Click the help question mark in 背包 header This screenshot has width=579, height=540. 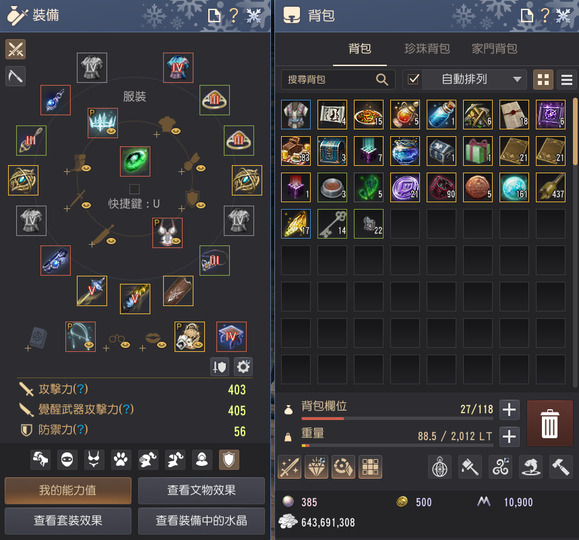click(x=545, y=16)
